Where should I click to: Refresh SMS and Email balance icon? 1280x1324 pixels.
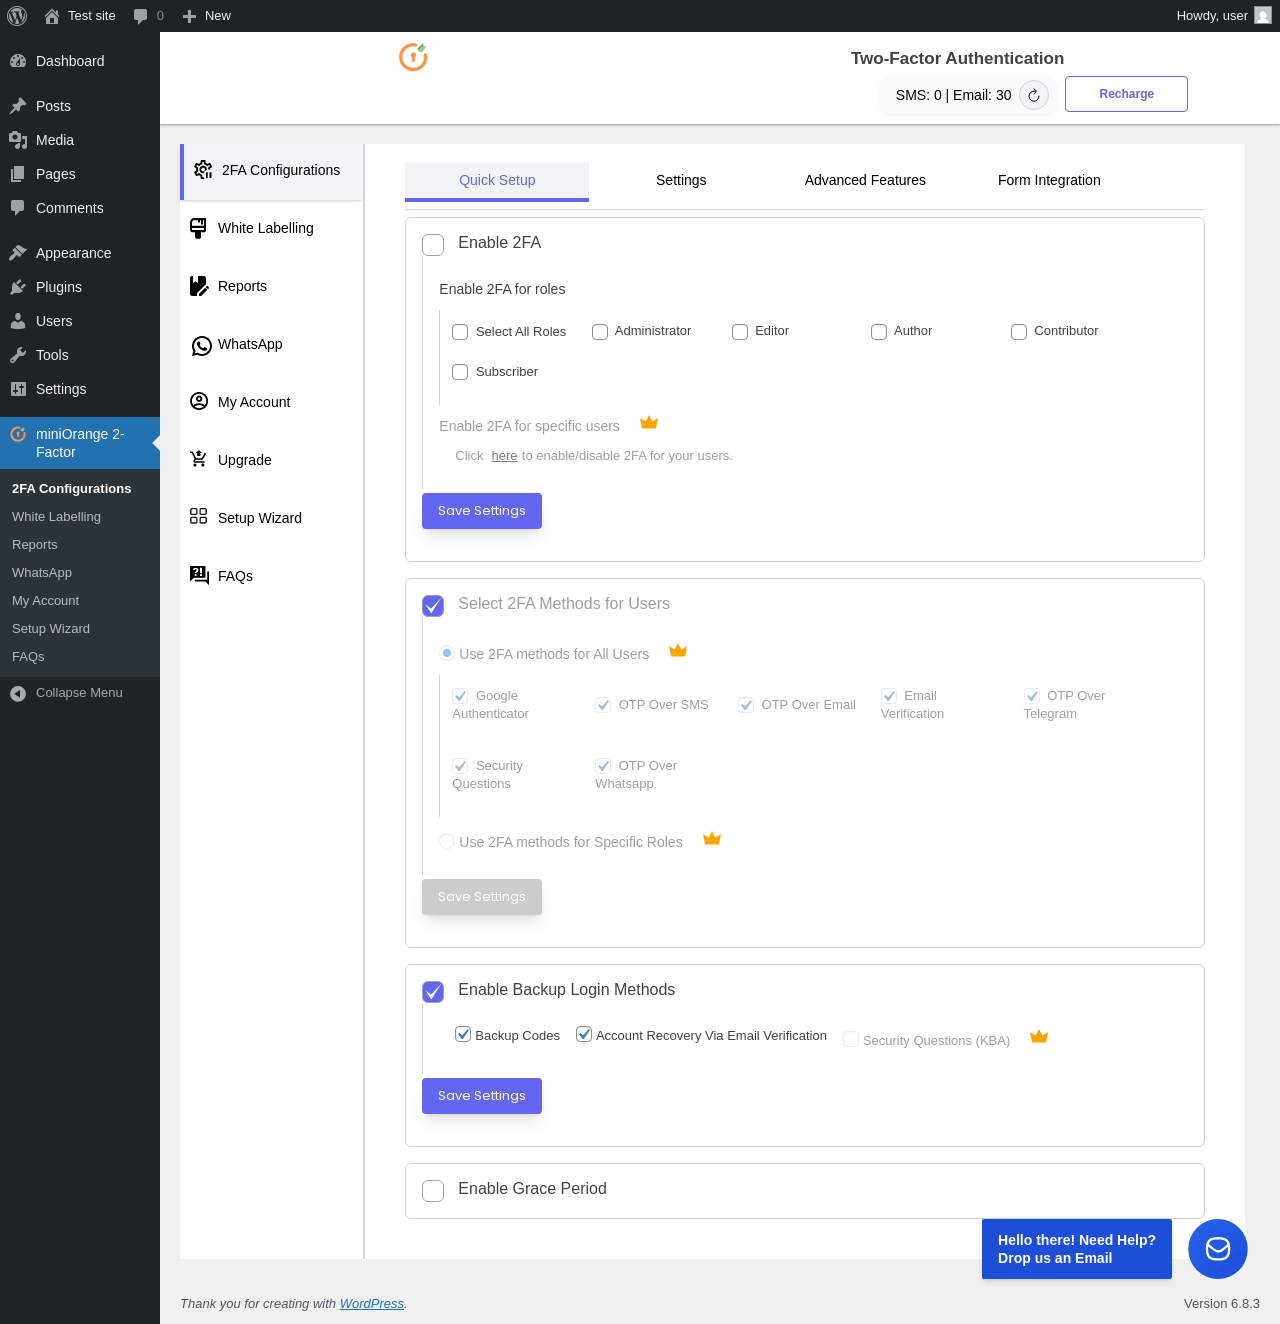point(1034,95)
